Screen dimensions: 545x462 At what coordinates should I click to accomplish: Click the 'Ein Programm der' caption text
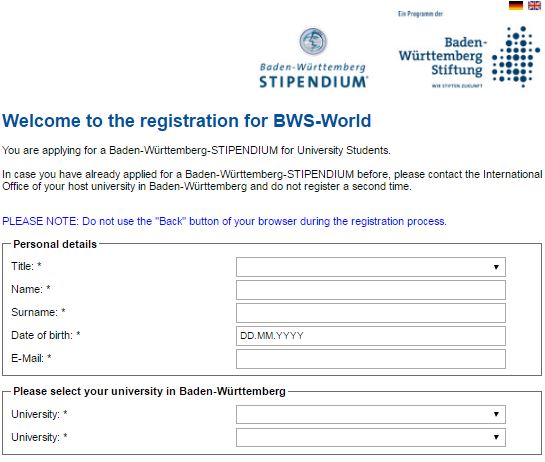click(x=420, y=14)
